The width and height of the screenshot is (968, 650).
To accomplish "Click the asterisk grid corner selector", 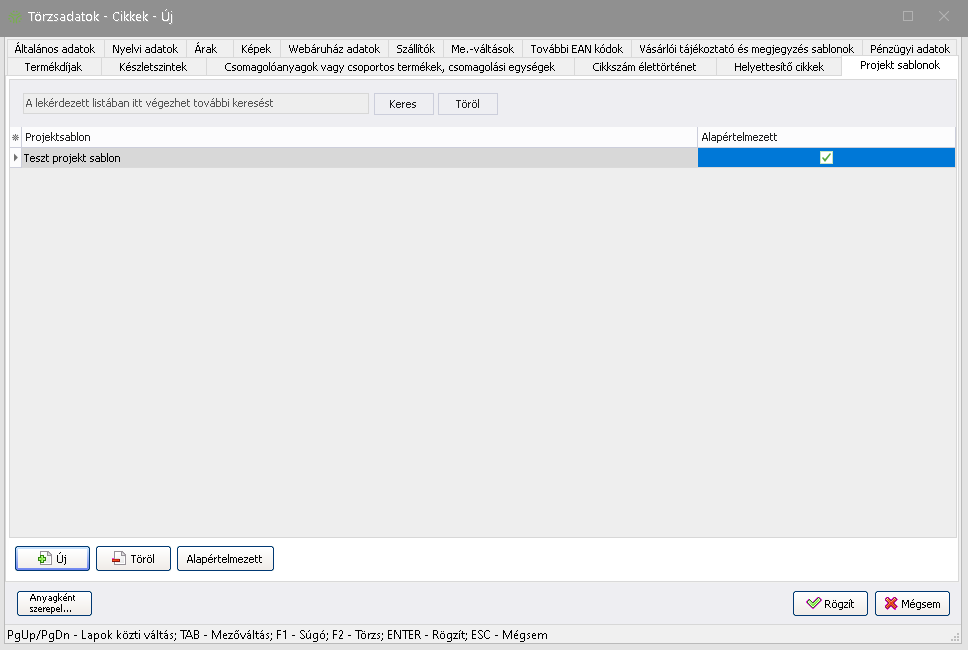I will coord(15,137).
